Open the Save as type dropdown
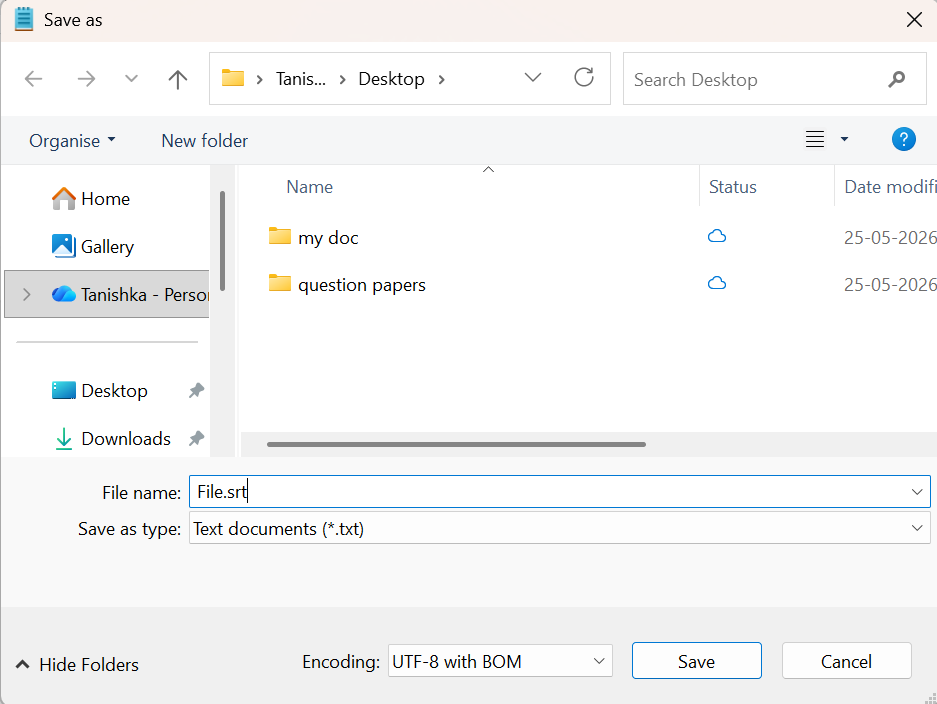The image size is (937, 704). (560, 529)
